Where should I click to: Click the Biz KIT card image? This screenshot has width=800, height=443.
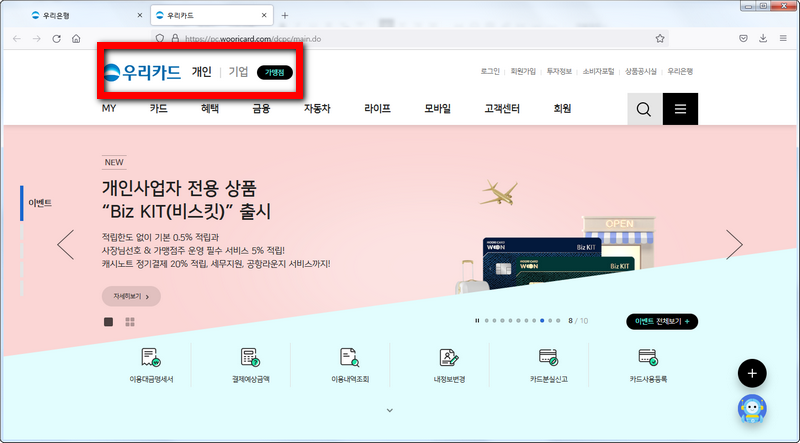(558, 264)
